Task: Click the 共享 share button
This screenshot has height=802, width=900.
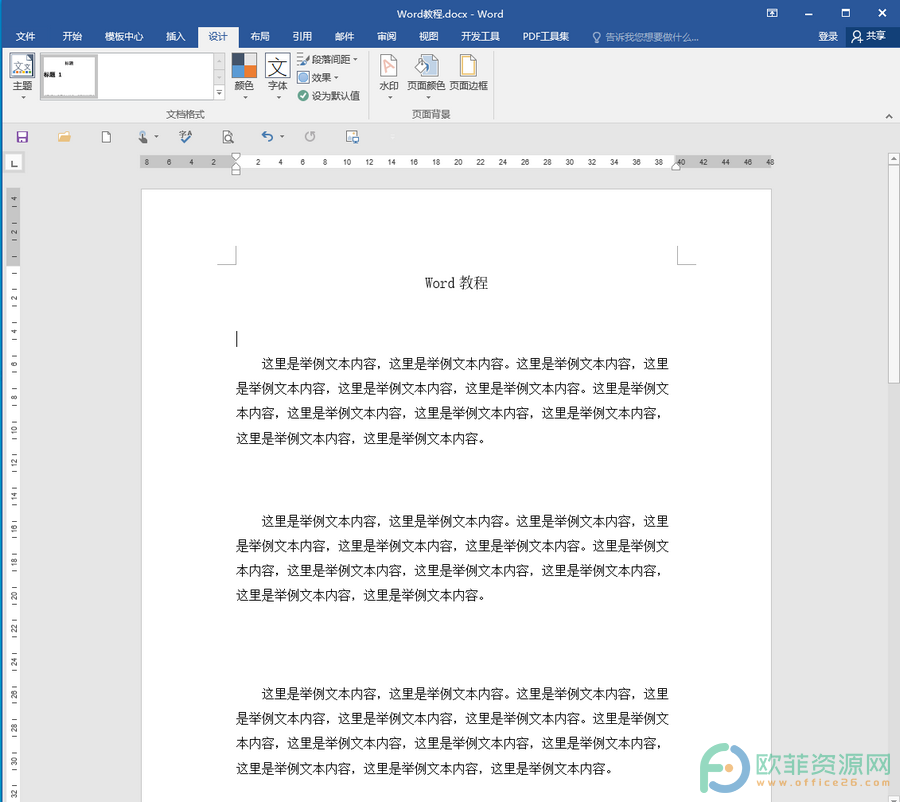Action: click(868, 37)
